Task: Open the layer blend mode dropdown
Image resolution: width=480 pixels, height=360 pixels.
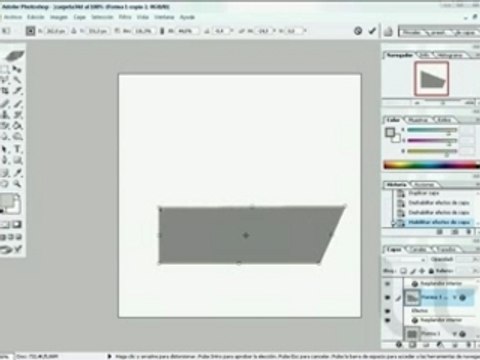Action: click(405, 259)
